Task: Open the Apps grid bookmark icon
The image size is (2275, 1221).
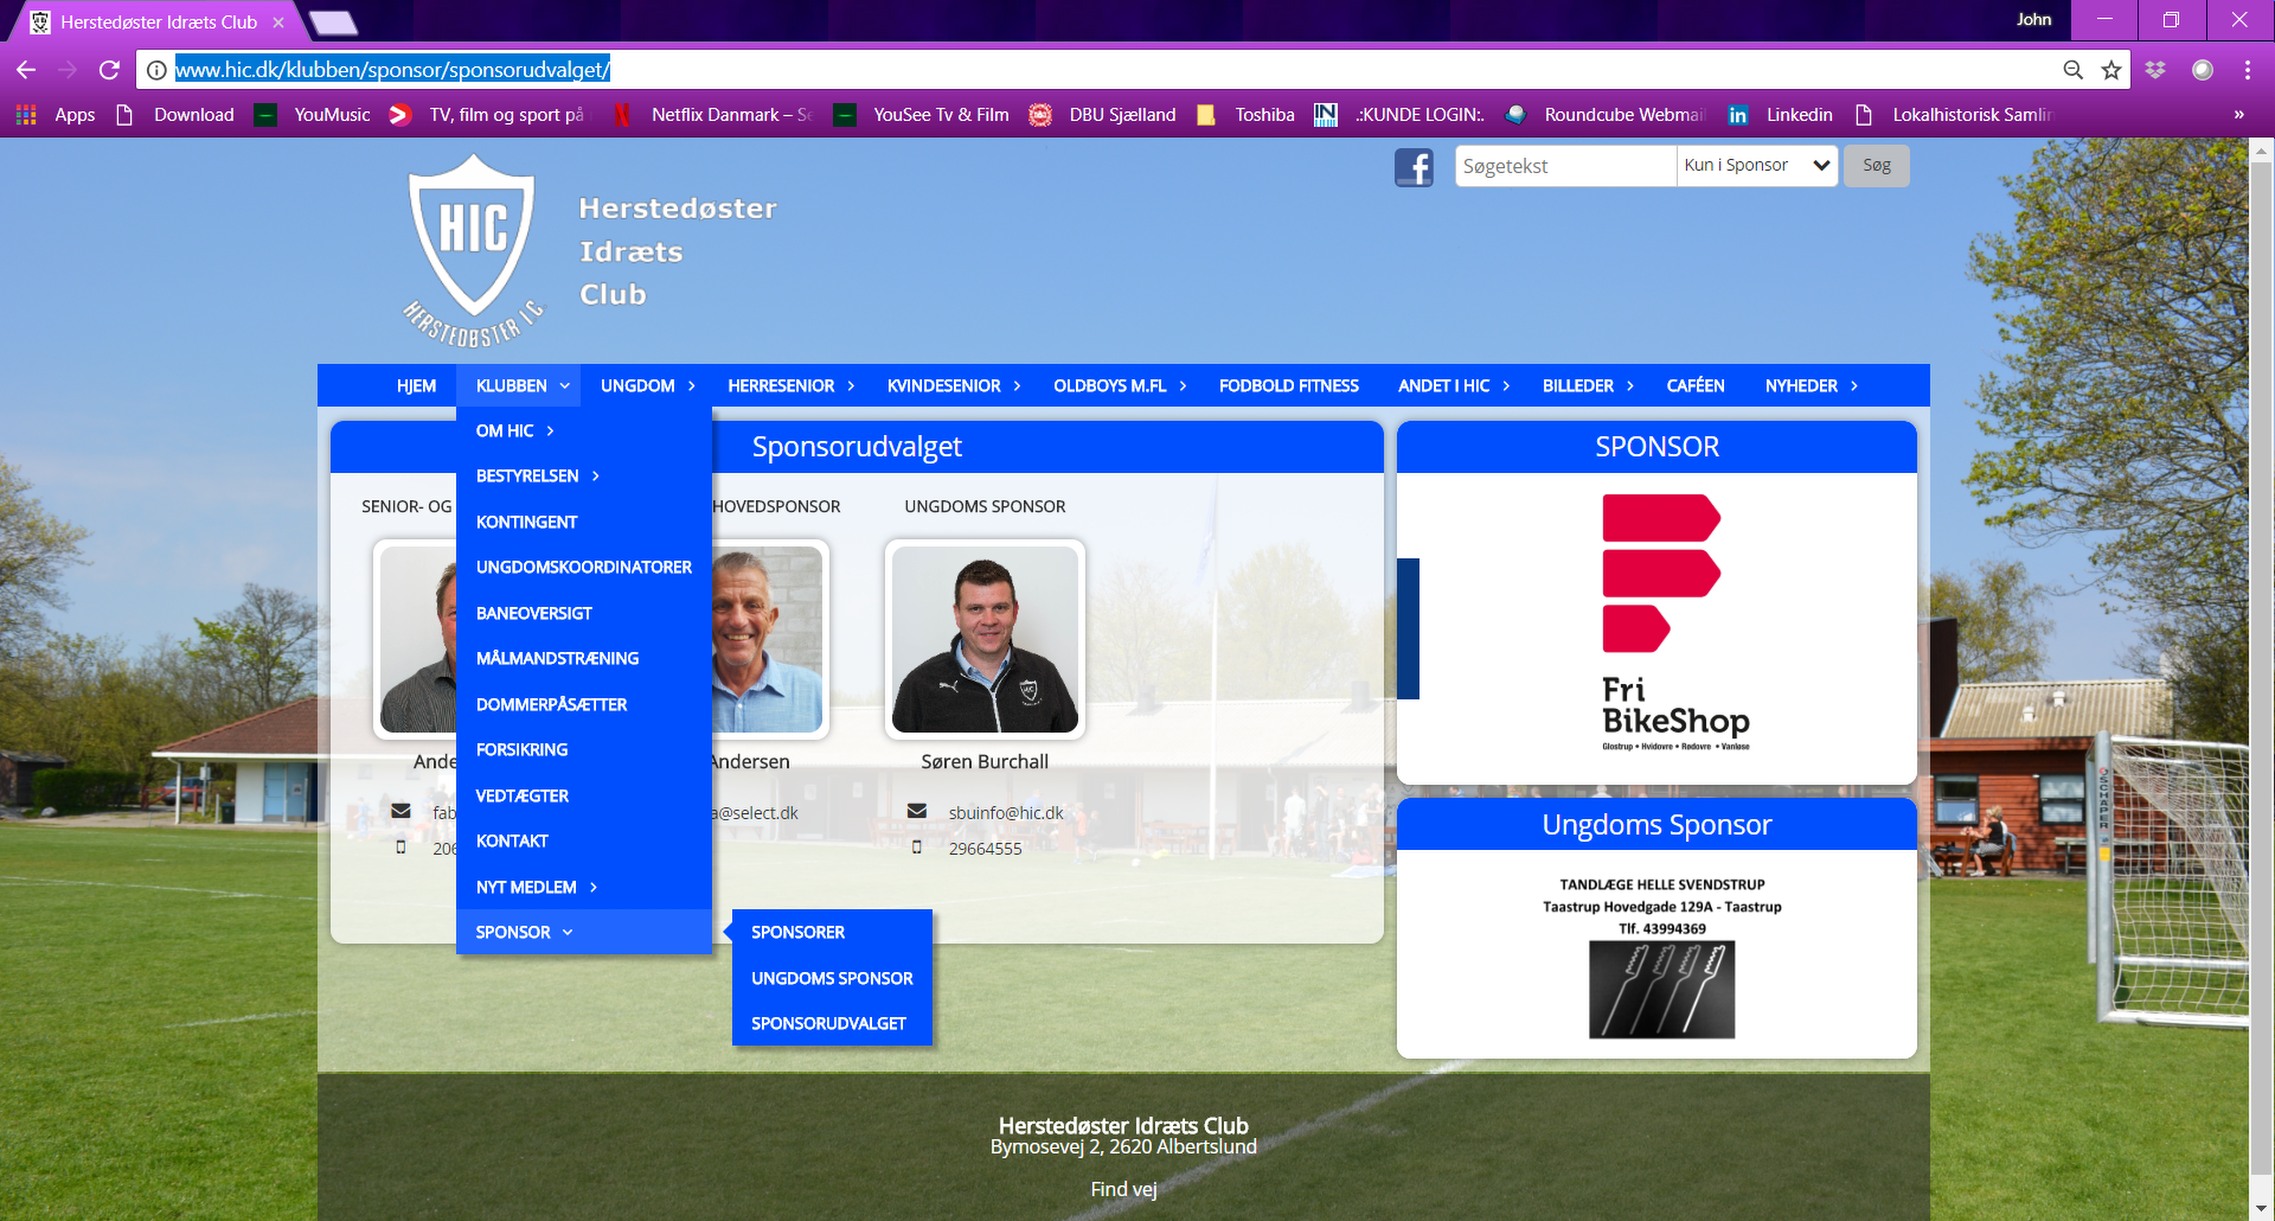Action: tap(26, 115)
